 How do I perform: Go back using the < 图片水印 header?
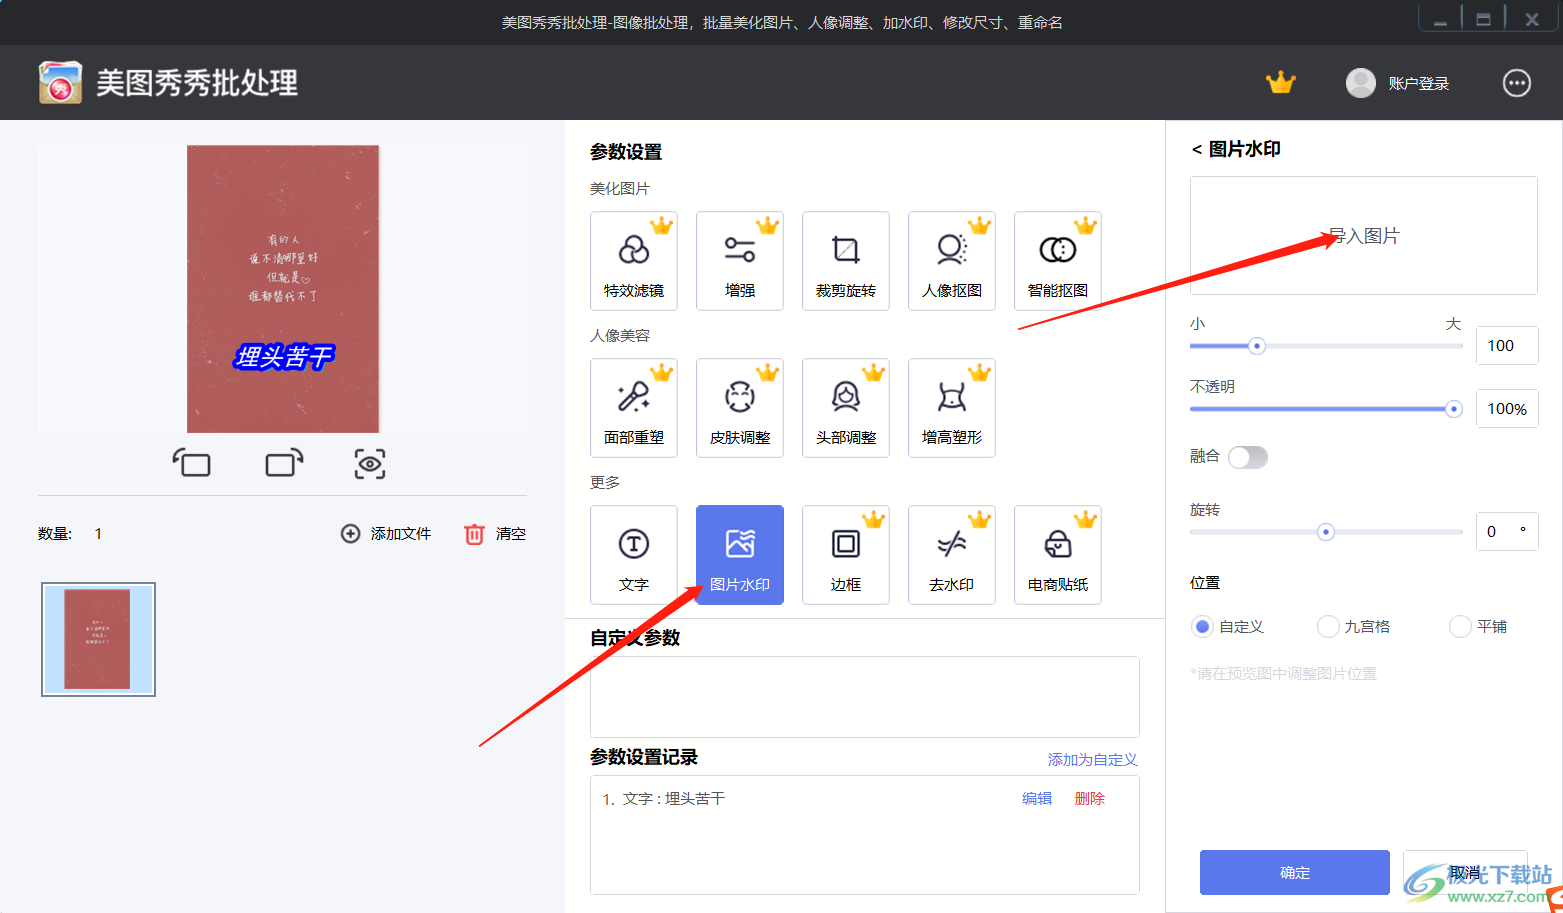click(1236, 149)
